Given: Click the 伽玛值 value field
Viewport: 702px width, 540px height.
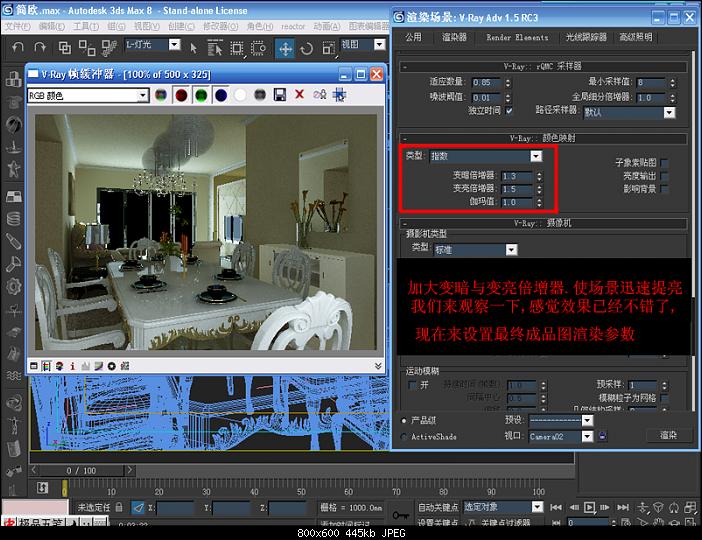Looking at the screenshot, I should [516, 202].
